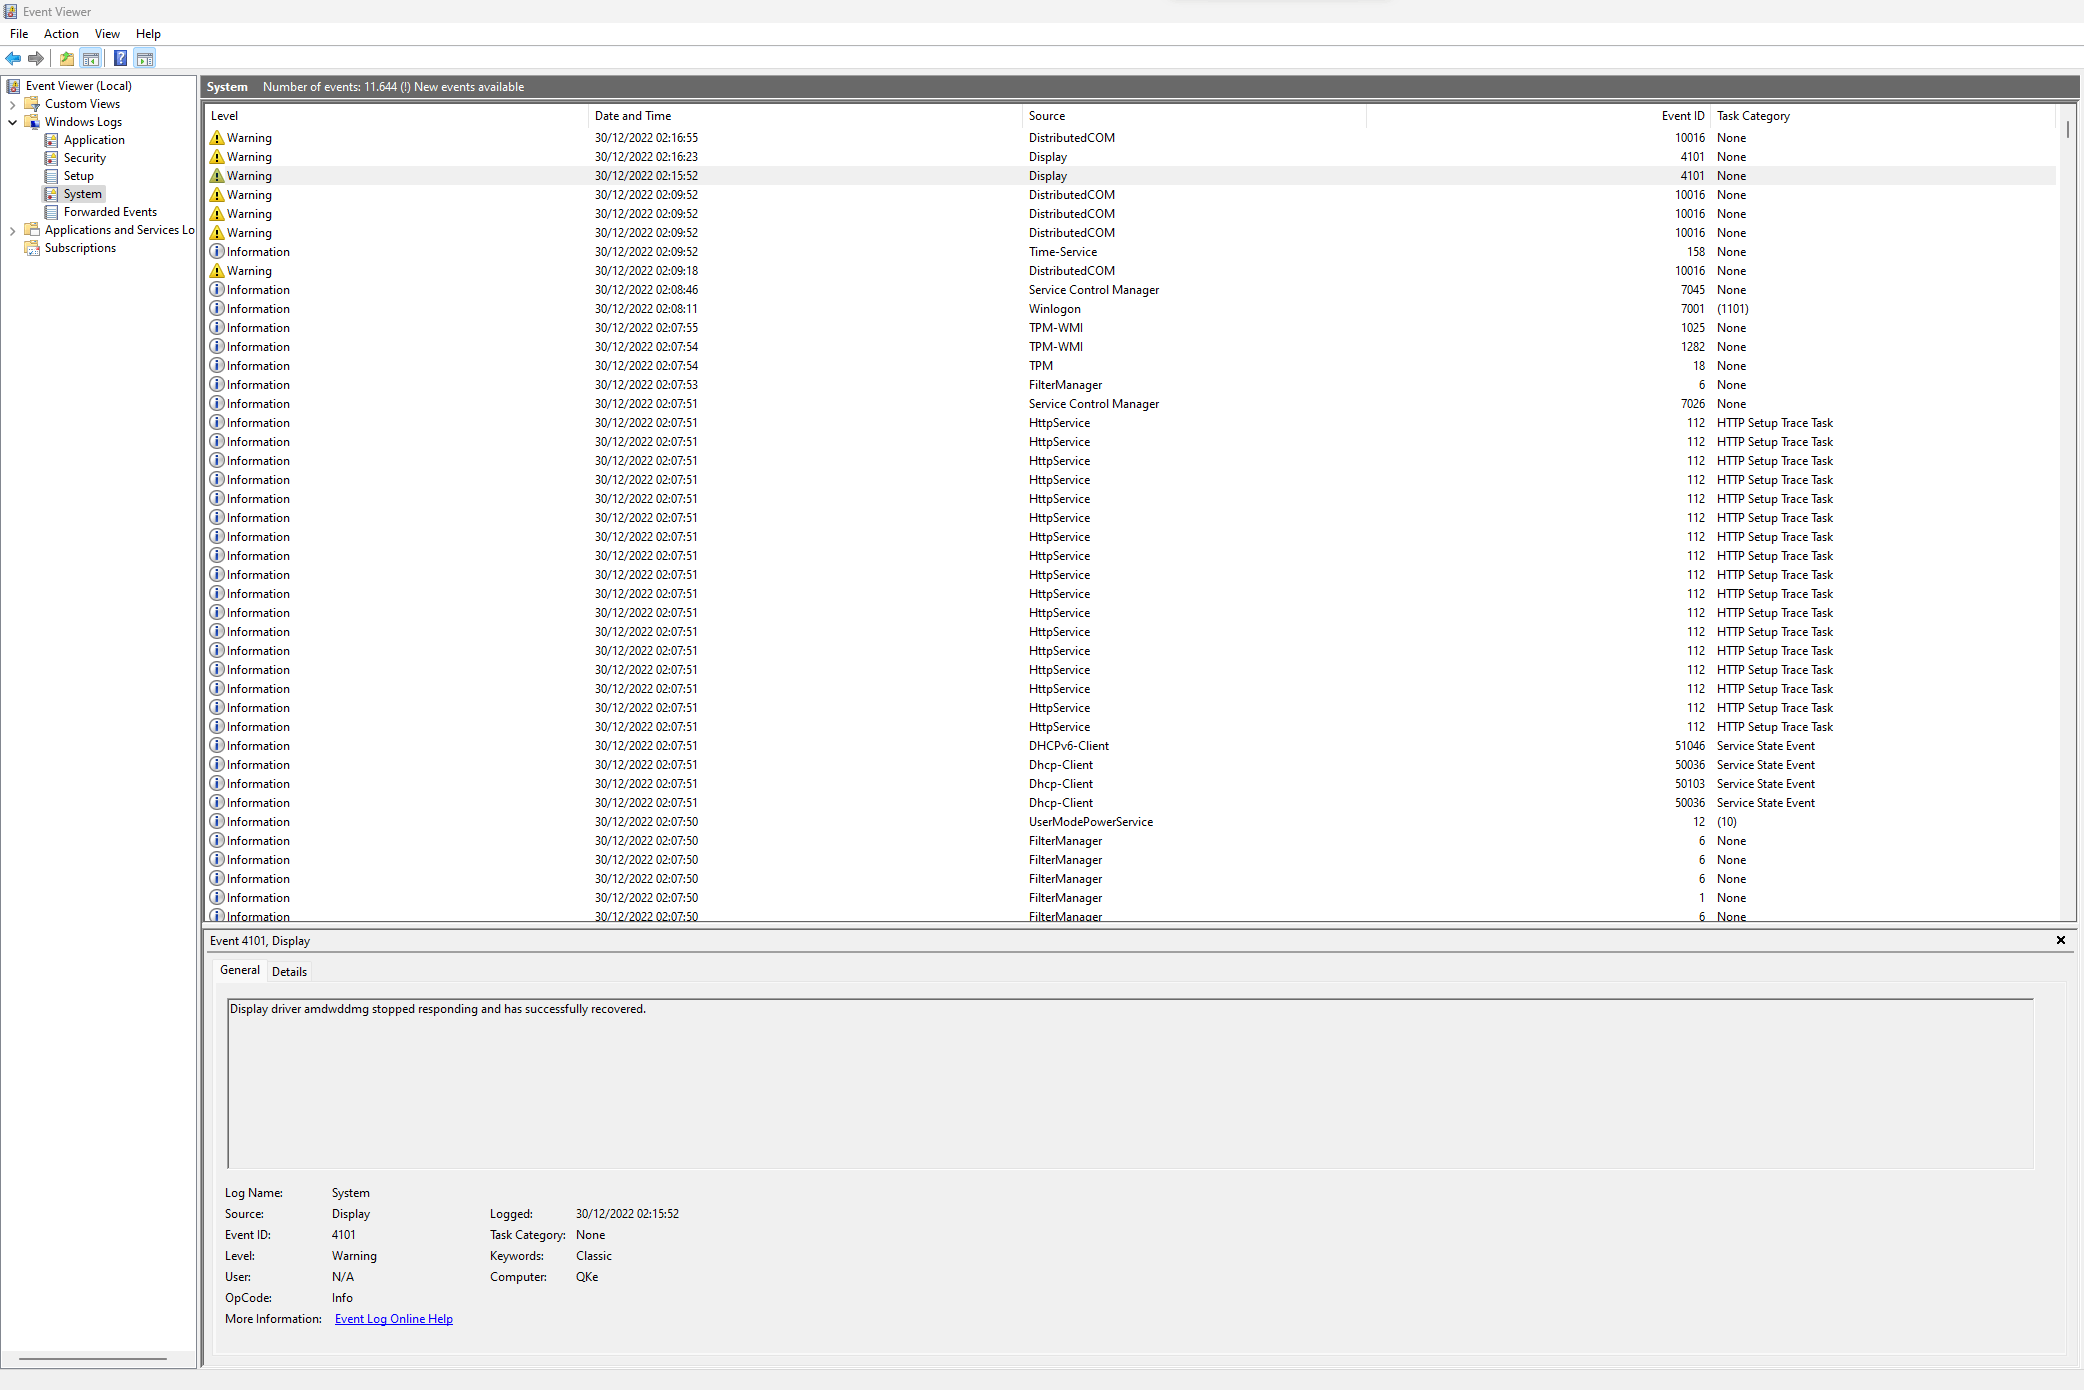This screenshot has width=2084, height=1390.
Task: Collapse the Windows Logs tree node
Action: pyautogui.click(x=13, y=121)
